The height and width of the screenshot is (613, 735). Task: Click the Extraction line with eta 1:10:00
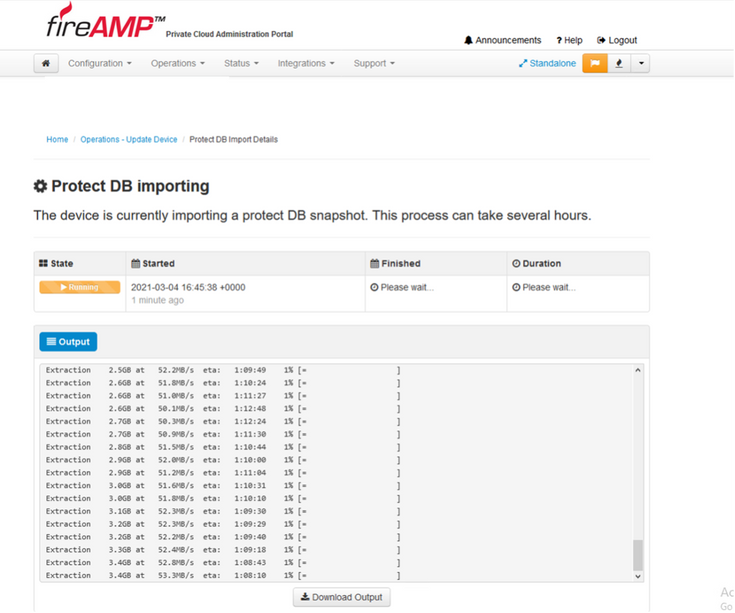pos(223,460)
